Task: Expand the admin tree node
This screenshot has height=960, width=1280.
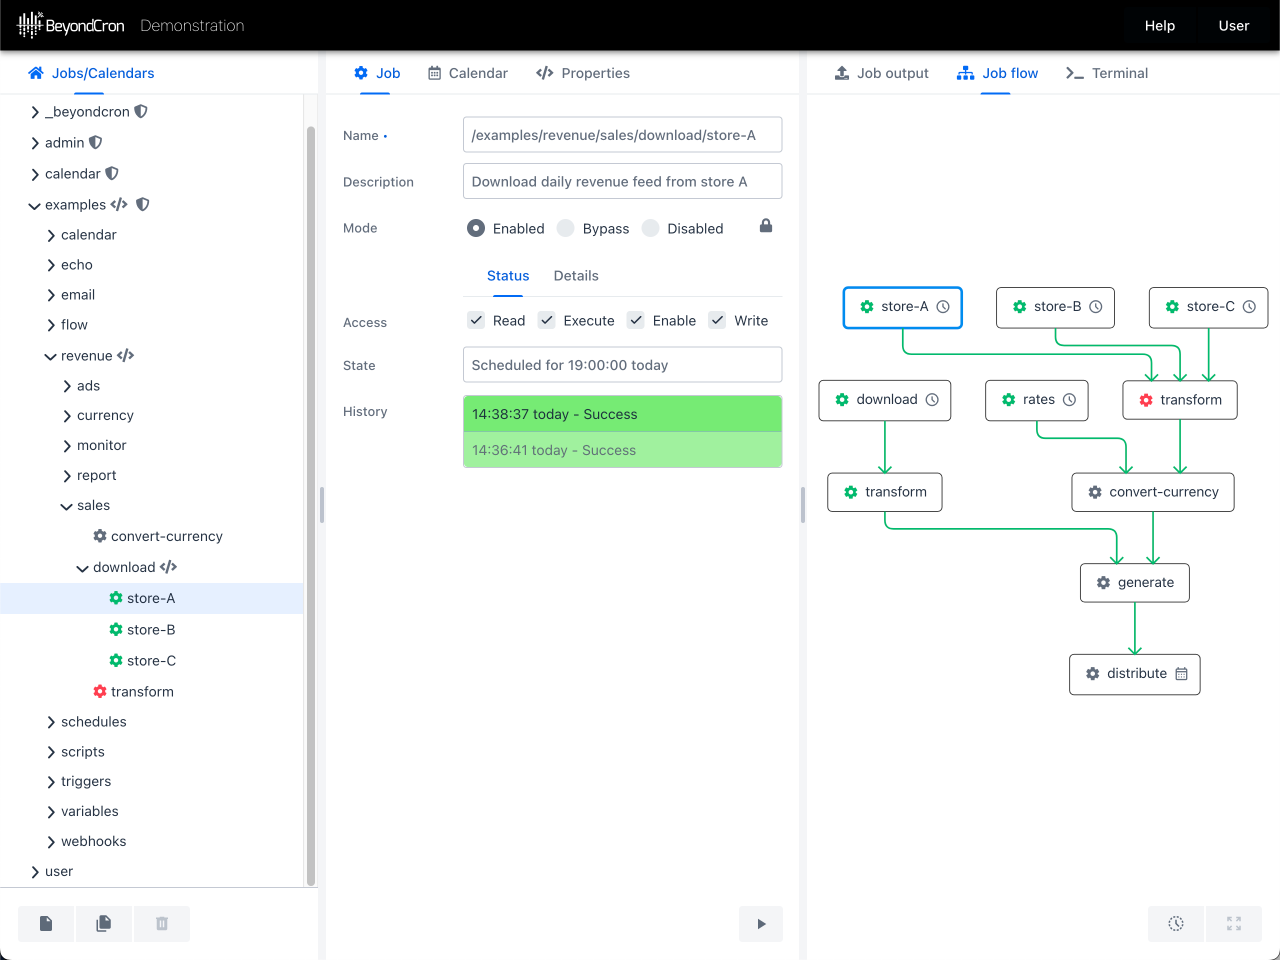Action: [35, 143]
